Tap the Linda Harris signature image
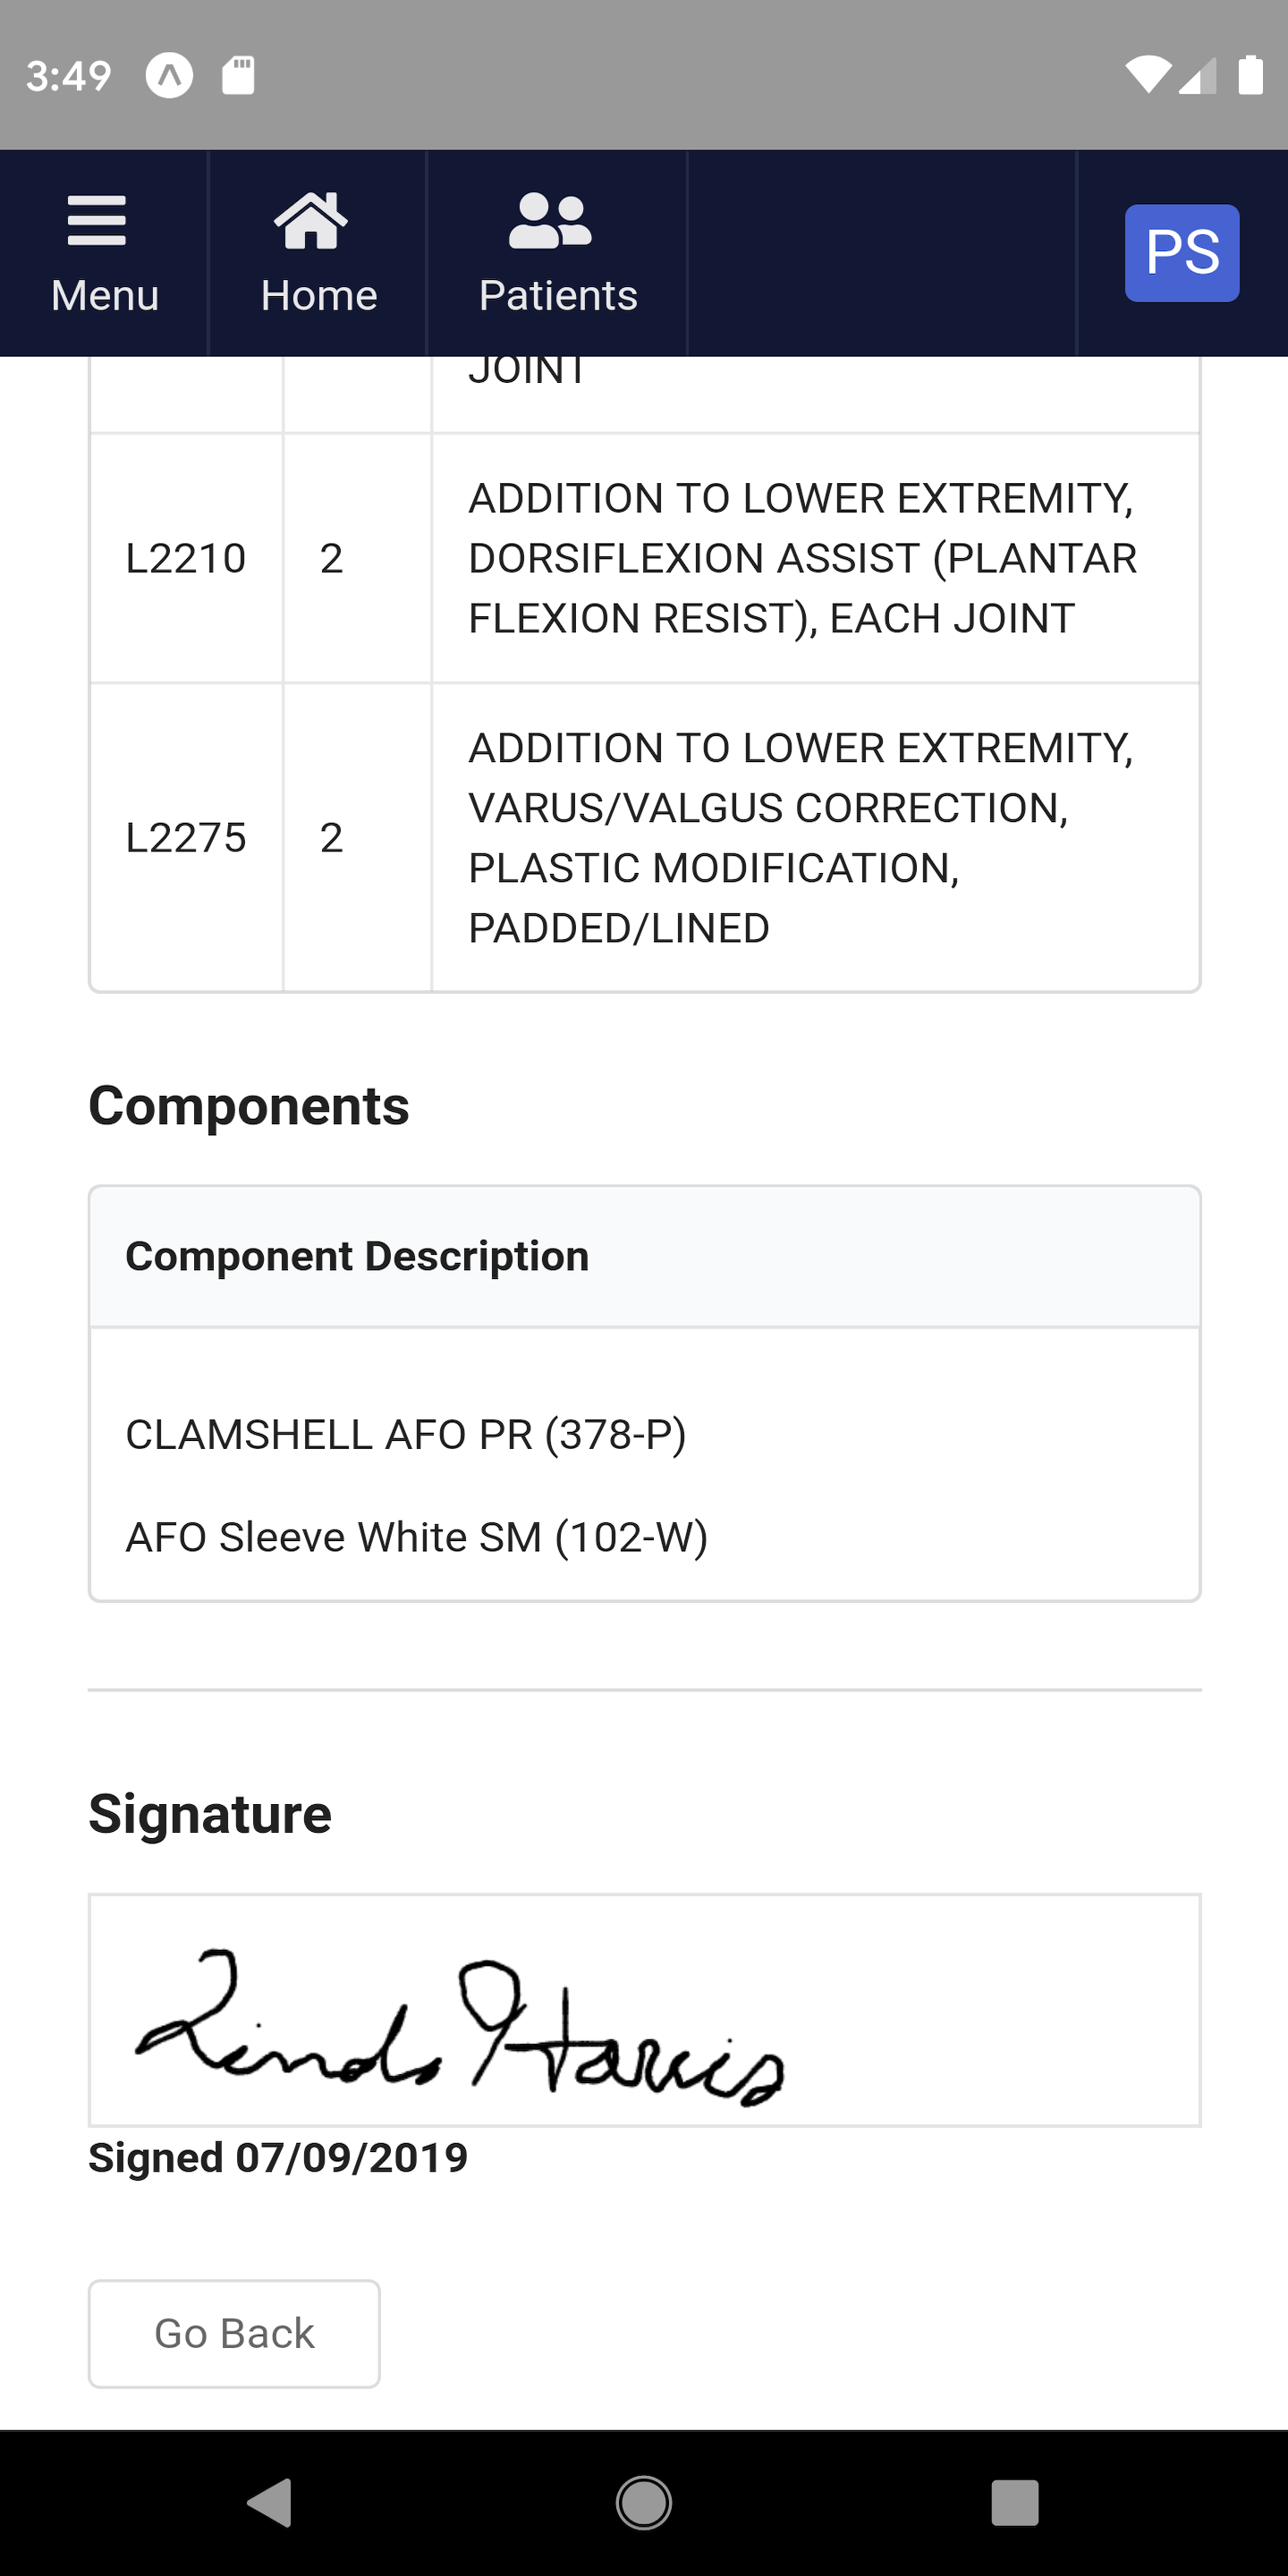This screenshot has height=2576, width=1288. pos(460,2028)
